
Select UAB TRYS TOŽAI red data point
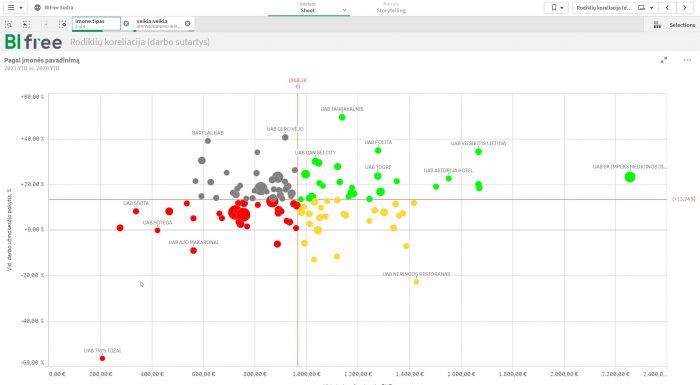pyautogui.click(x=102, y=358)
